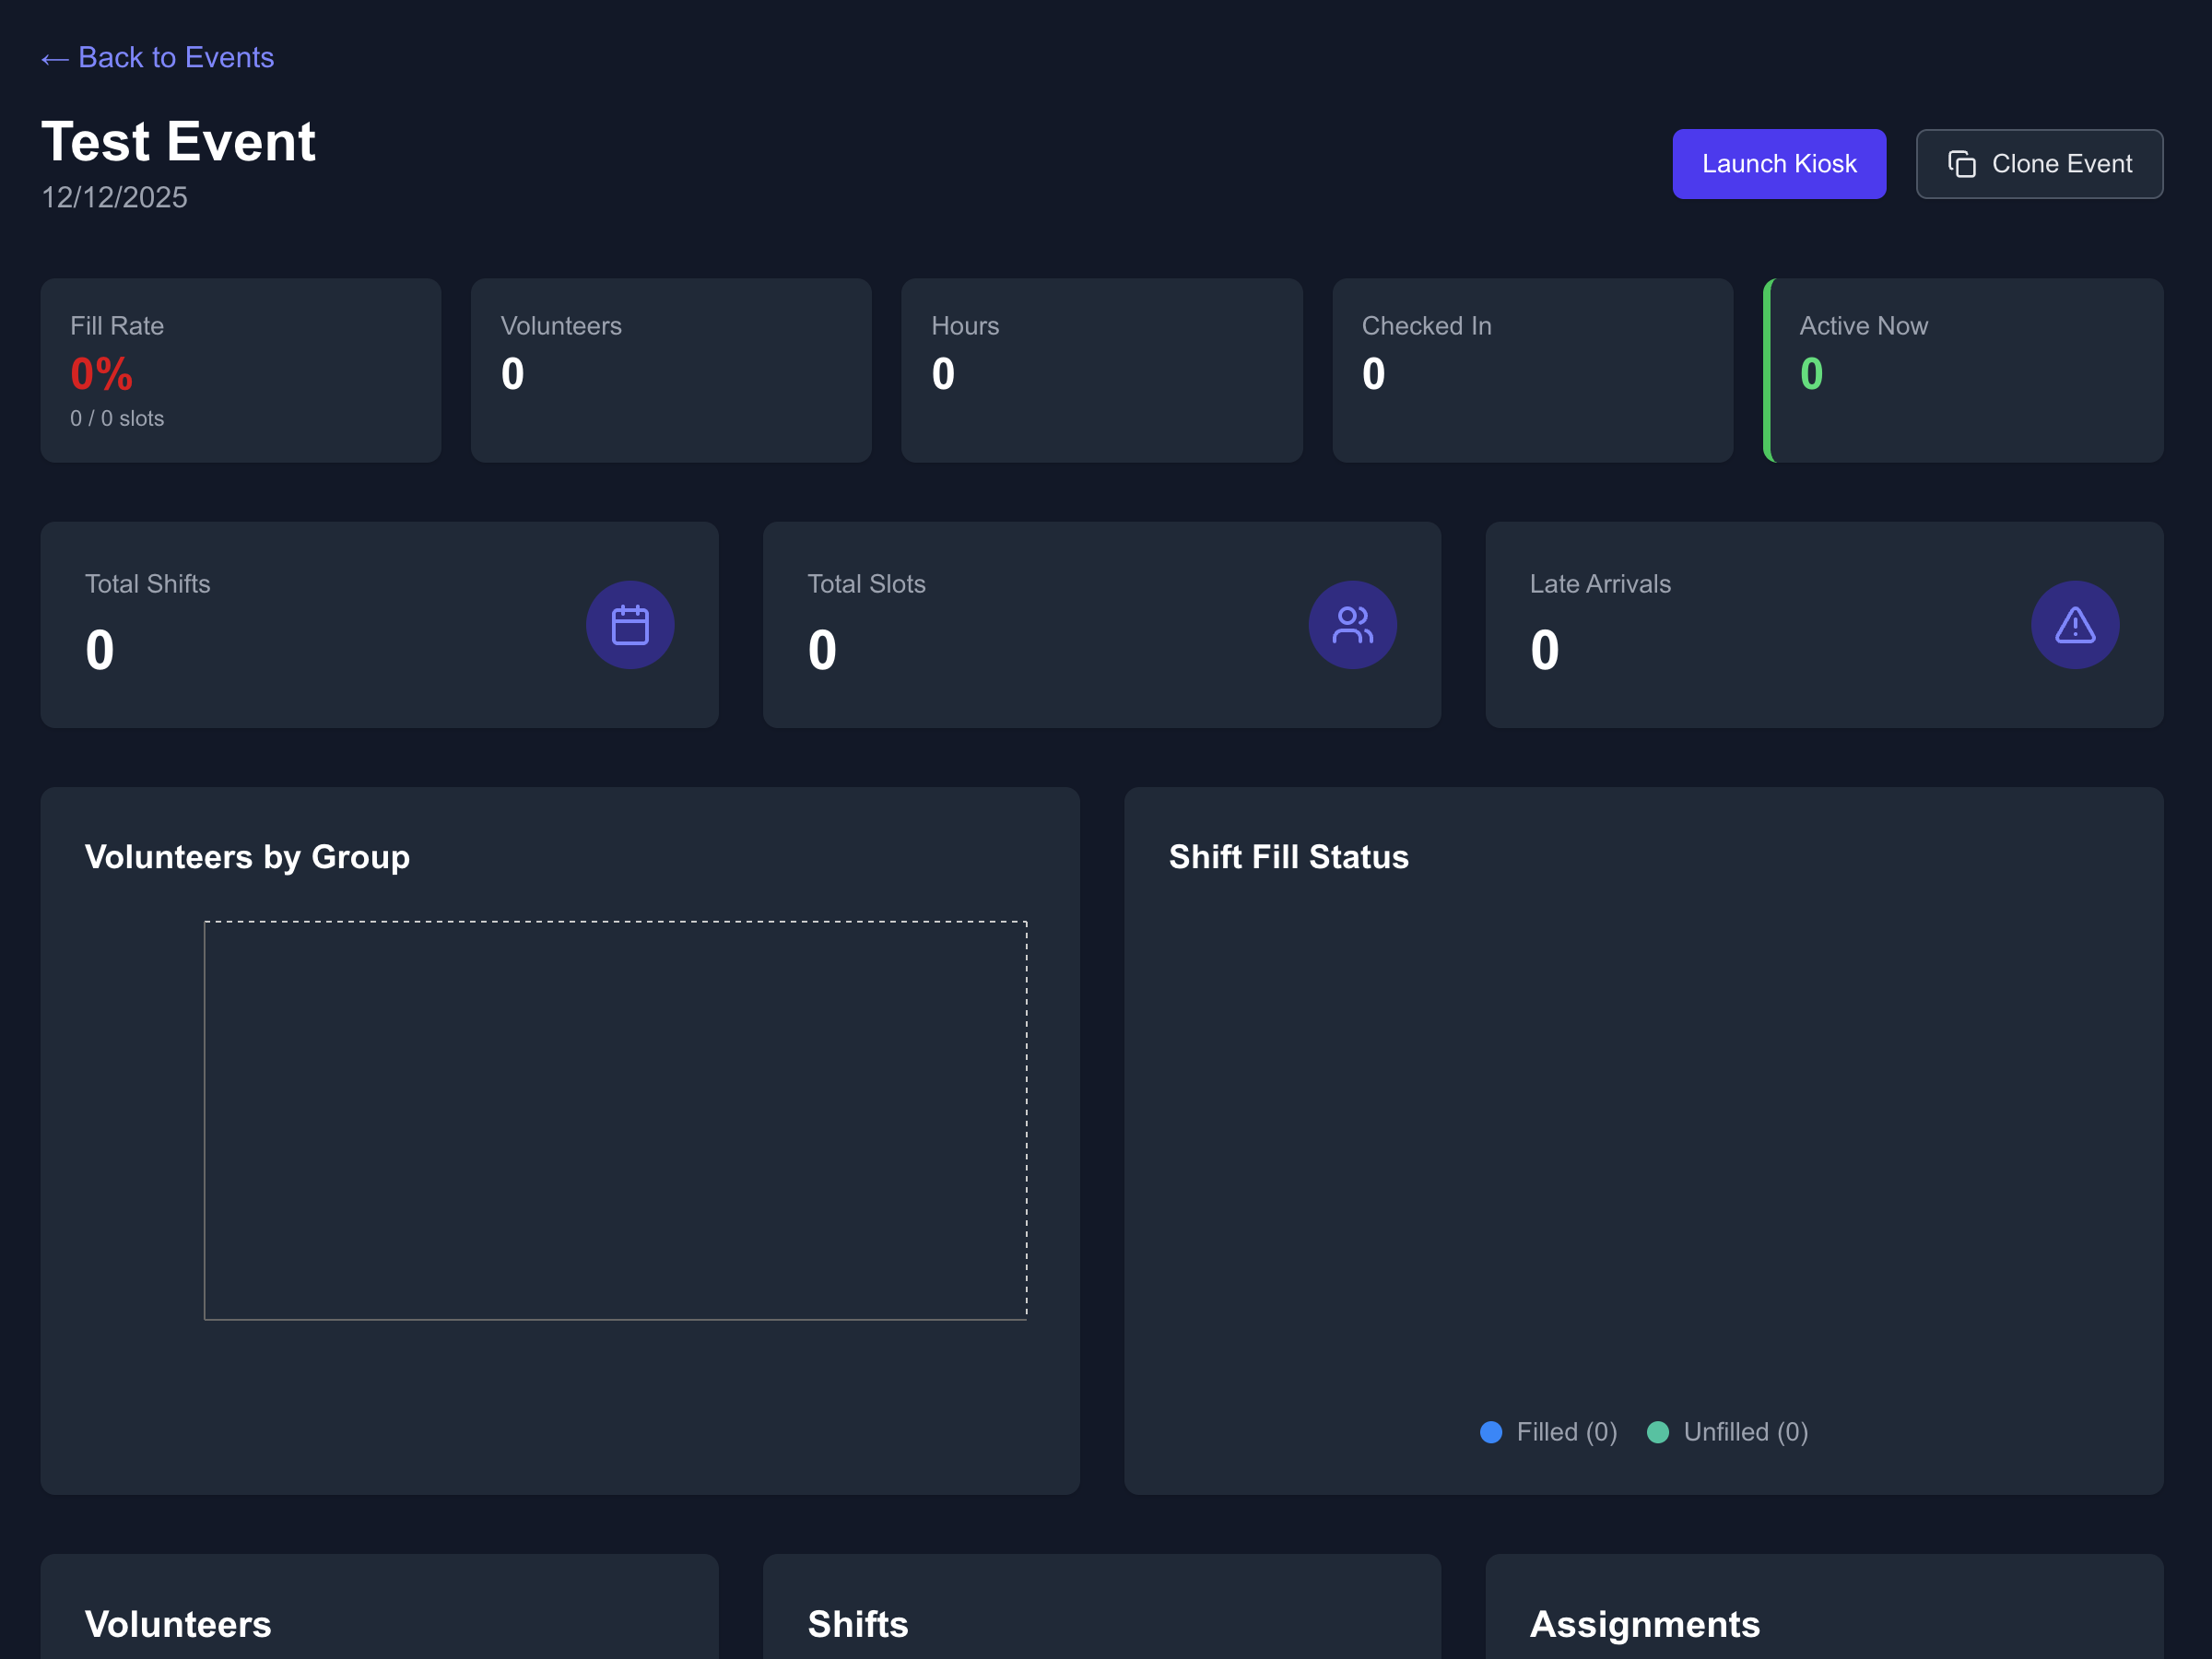Click the warning triangle icon on Late Arrivals

point(2074,625)
